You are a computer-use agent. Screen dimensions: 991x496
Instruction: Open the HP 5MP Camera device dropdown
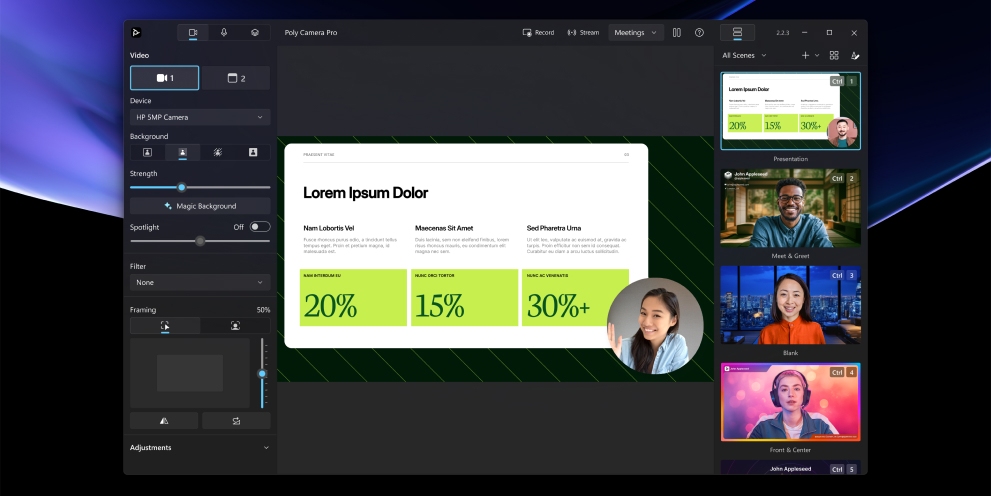click(x=200, y=117)
